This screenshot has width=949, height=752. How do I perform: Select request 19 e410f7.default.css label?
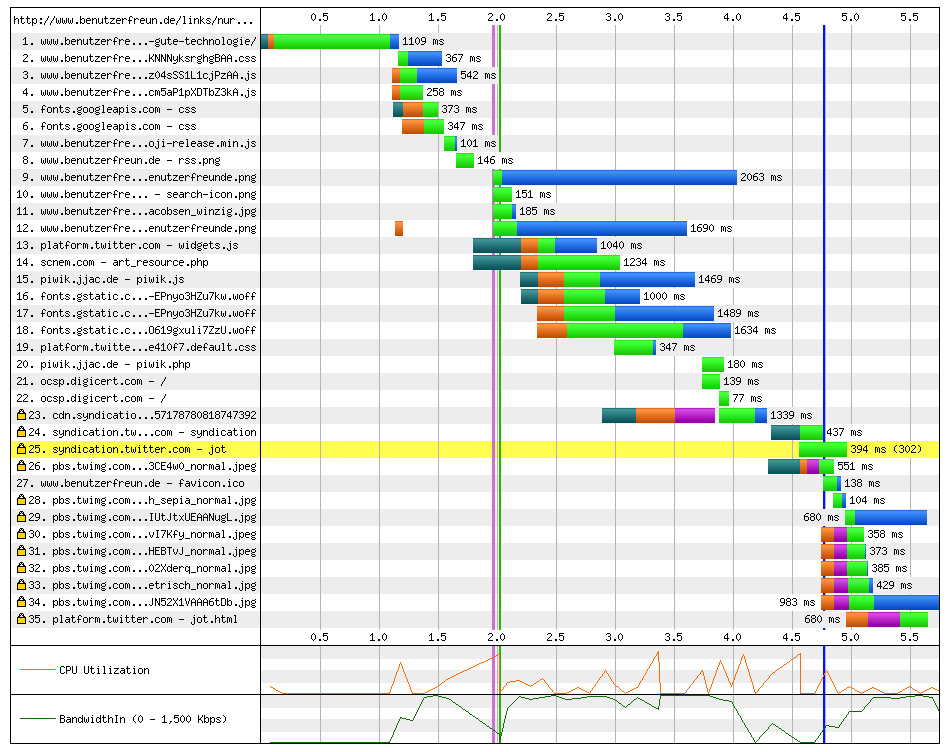click(x=136, y=347)
